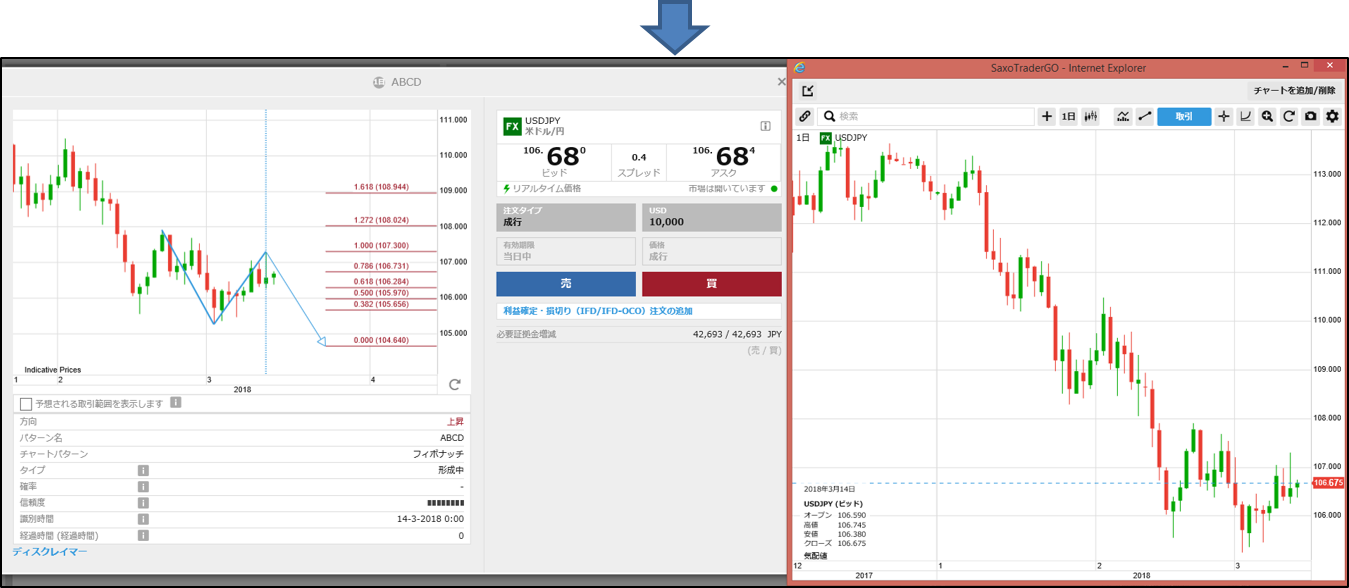Screen dimensions: 1349x588
Task: Open the ディスクレイマー disclaimer link
Action: (x=50, y=551)
